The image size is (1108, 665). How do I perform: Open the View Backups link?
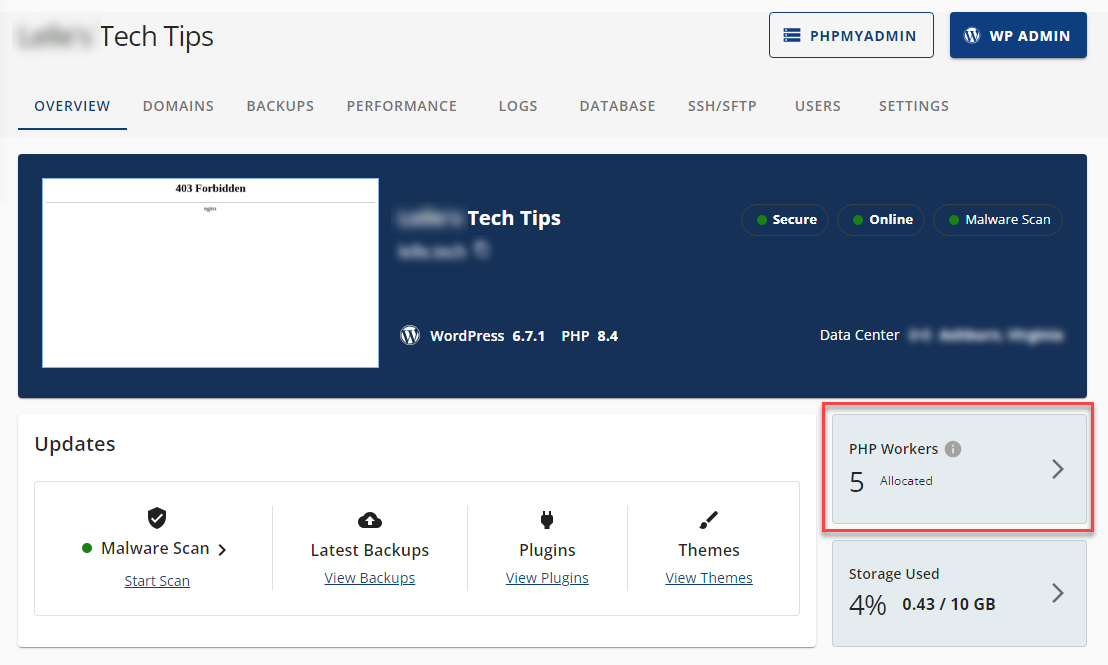coord(370,578)
